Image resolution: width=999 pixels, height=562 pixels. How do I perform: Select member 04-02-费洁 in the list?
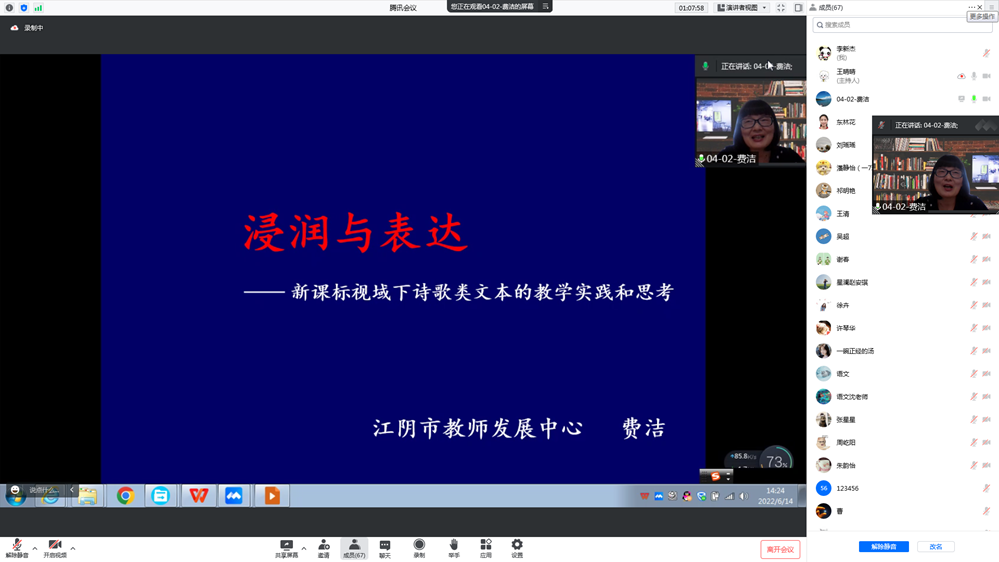click(853, 99)
